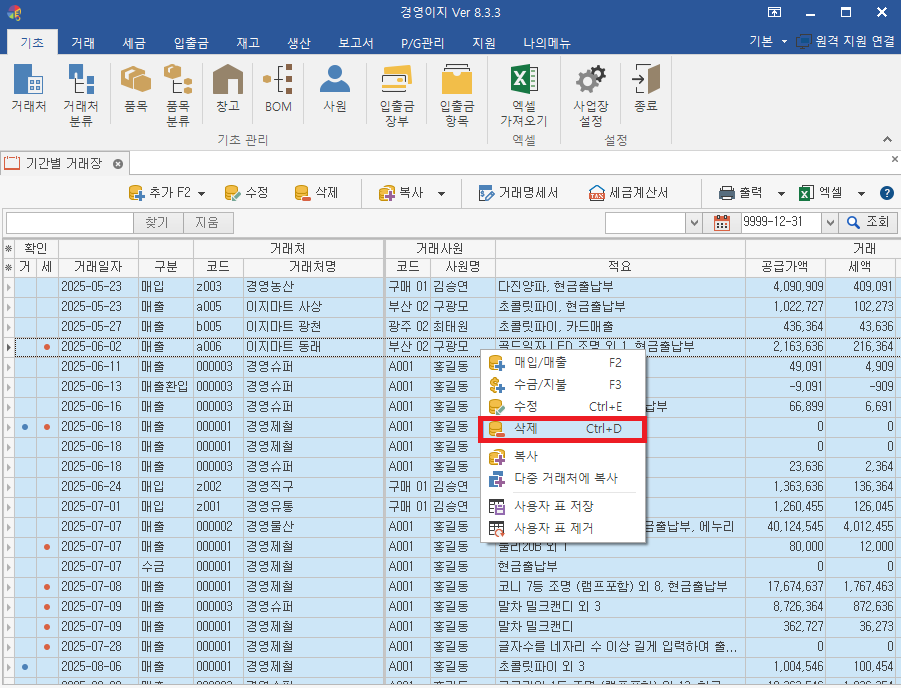Select 다중 거래처에 복사 menu entry
Screen dimensions: 901x688
[x=565, y=478]
